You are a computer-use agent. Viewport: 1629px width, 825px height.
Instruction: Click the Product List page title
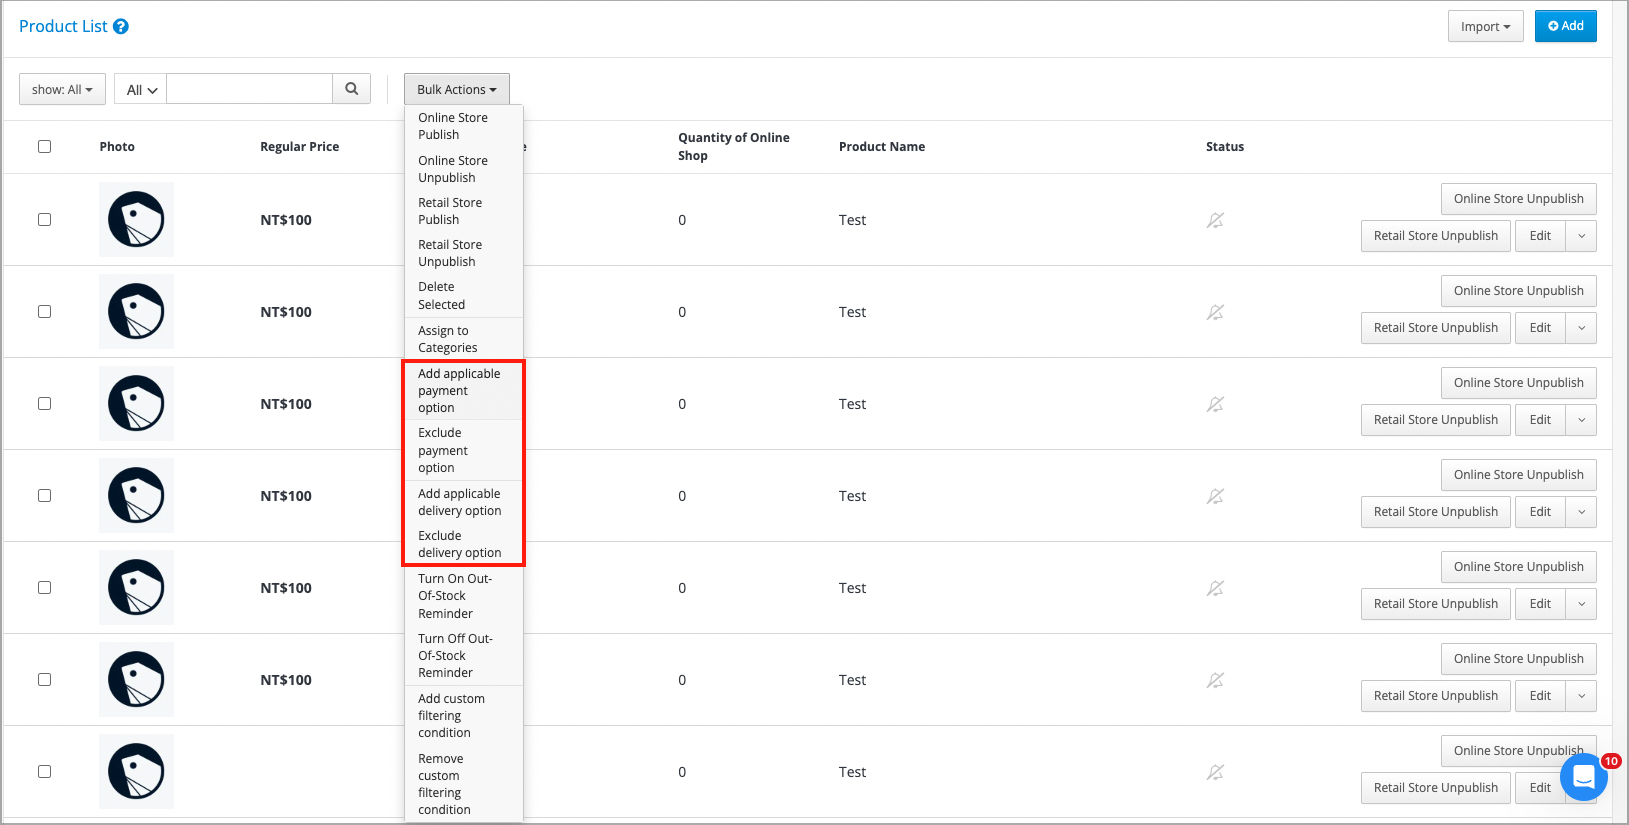[63, 27]
